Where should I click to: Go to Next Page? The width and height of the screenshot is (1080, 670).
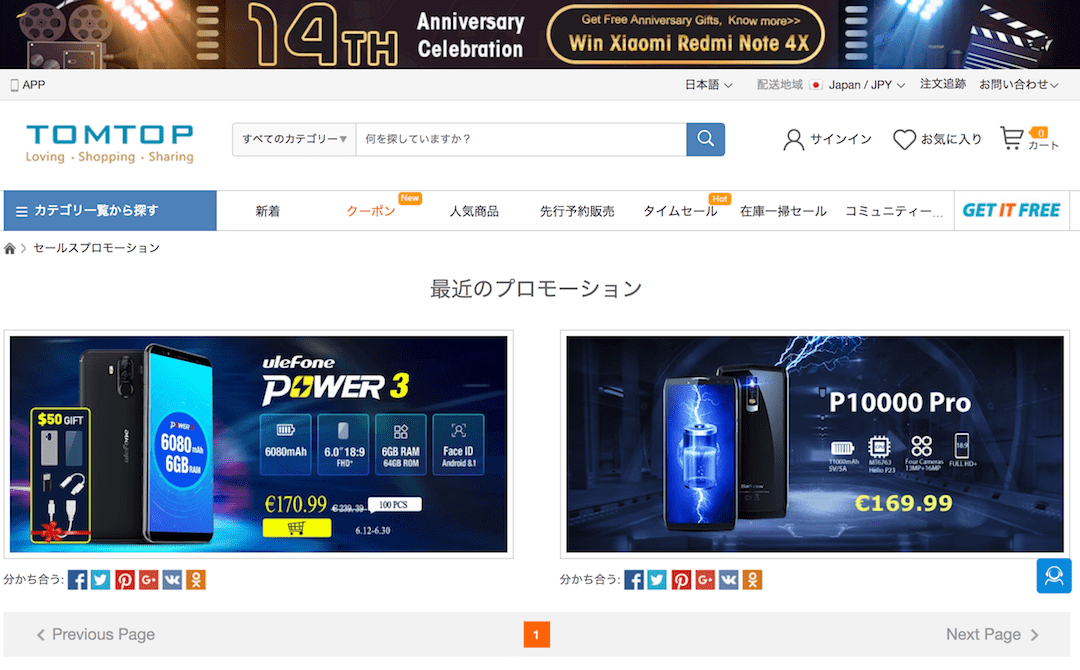pos(992,634)
